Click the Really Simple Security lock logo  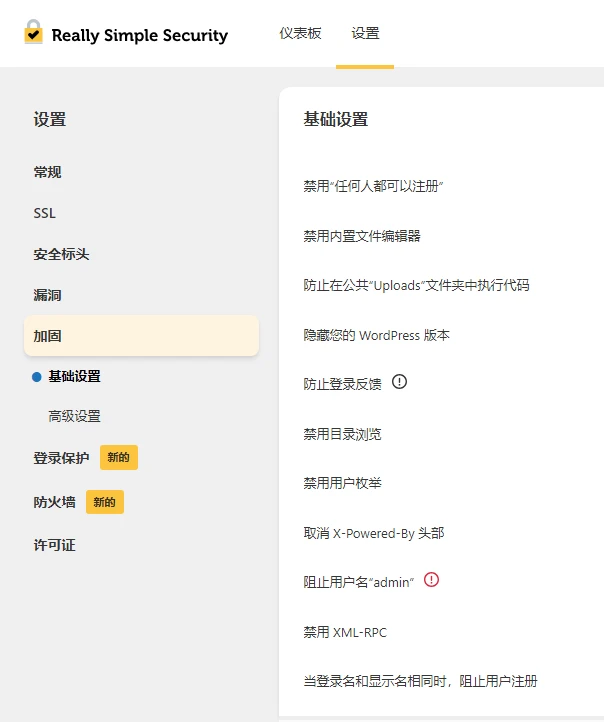tap(34, 32)
